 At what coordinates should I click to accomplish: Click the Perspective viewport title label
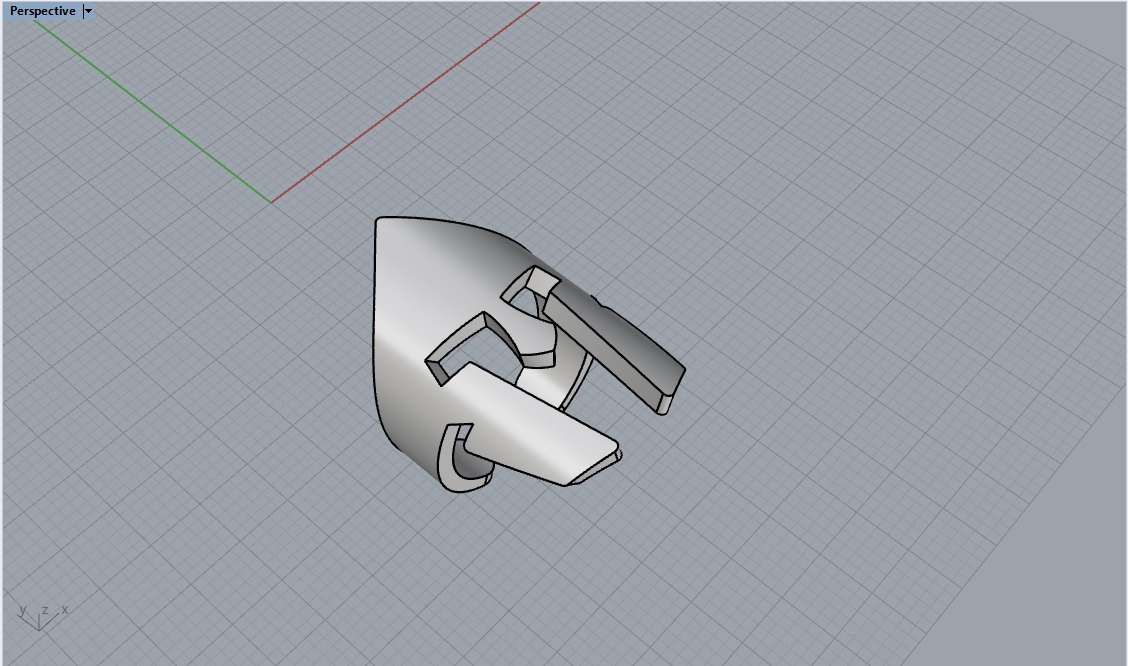pyautogui.click(x=42, y=11)
